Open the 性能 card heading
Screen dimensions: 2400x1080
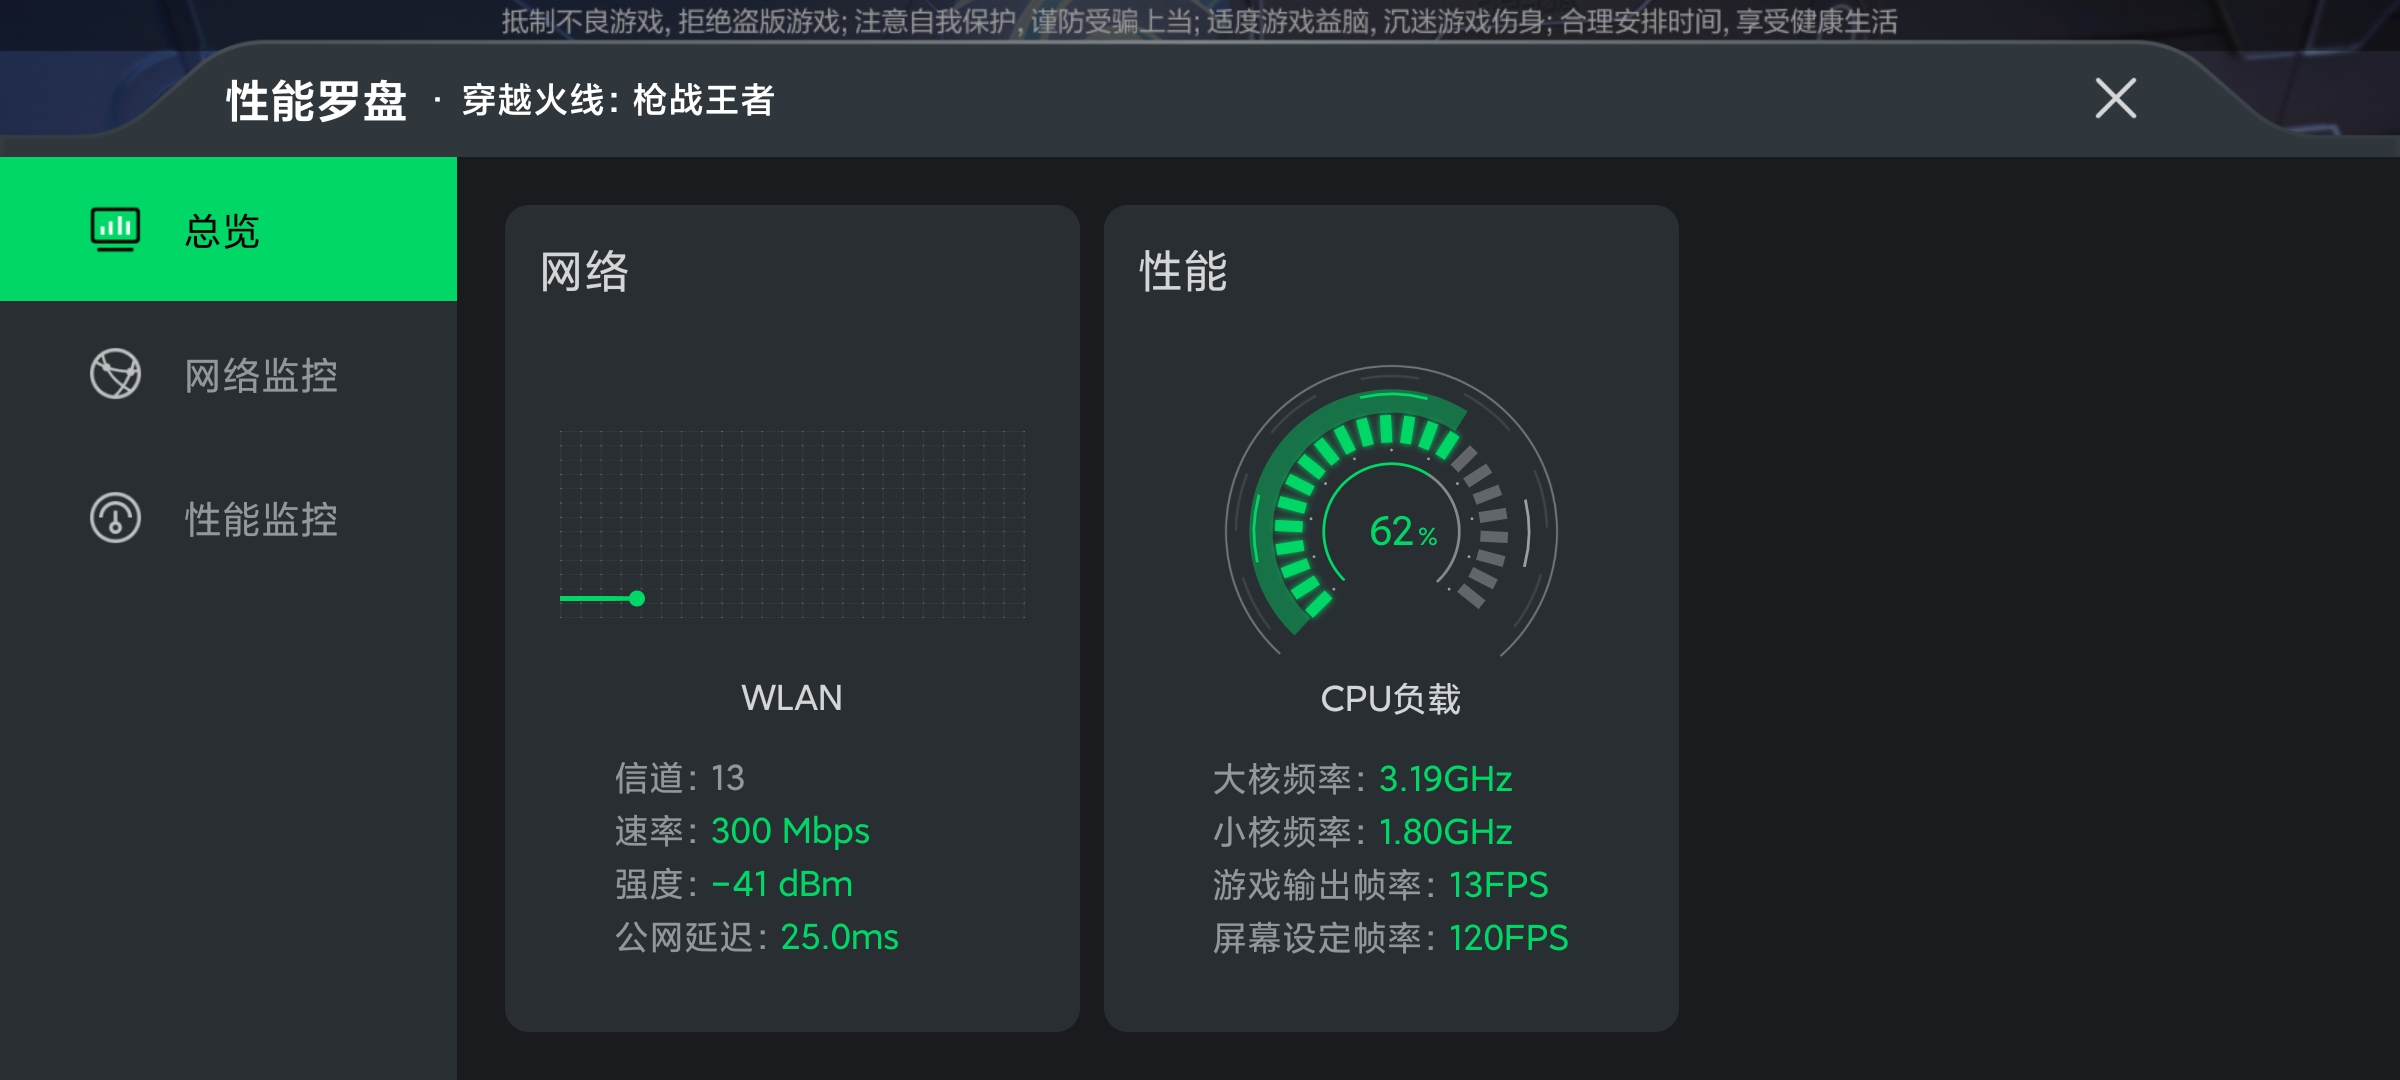tap(1183, 272)
